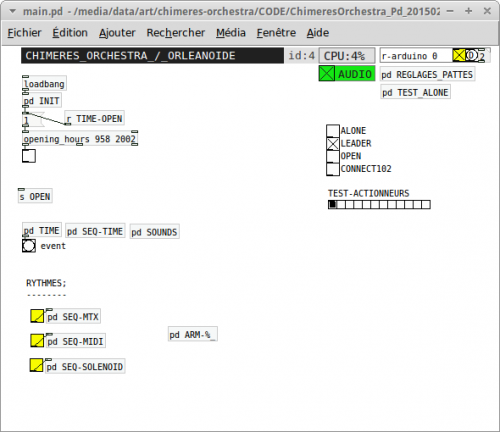Toggle the yellow box beside pd SEQ-MTX
This screenshot has width=500, height=432.
click(x=37, y=316)
